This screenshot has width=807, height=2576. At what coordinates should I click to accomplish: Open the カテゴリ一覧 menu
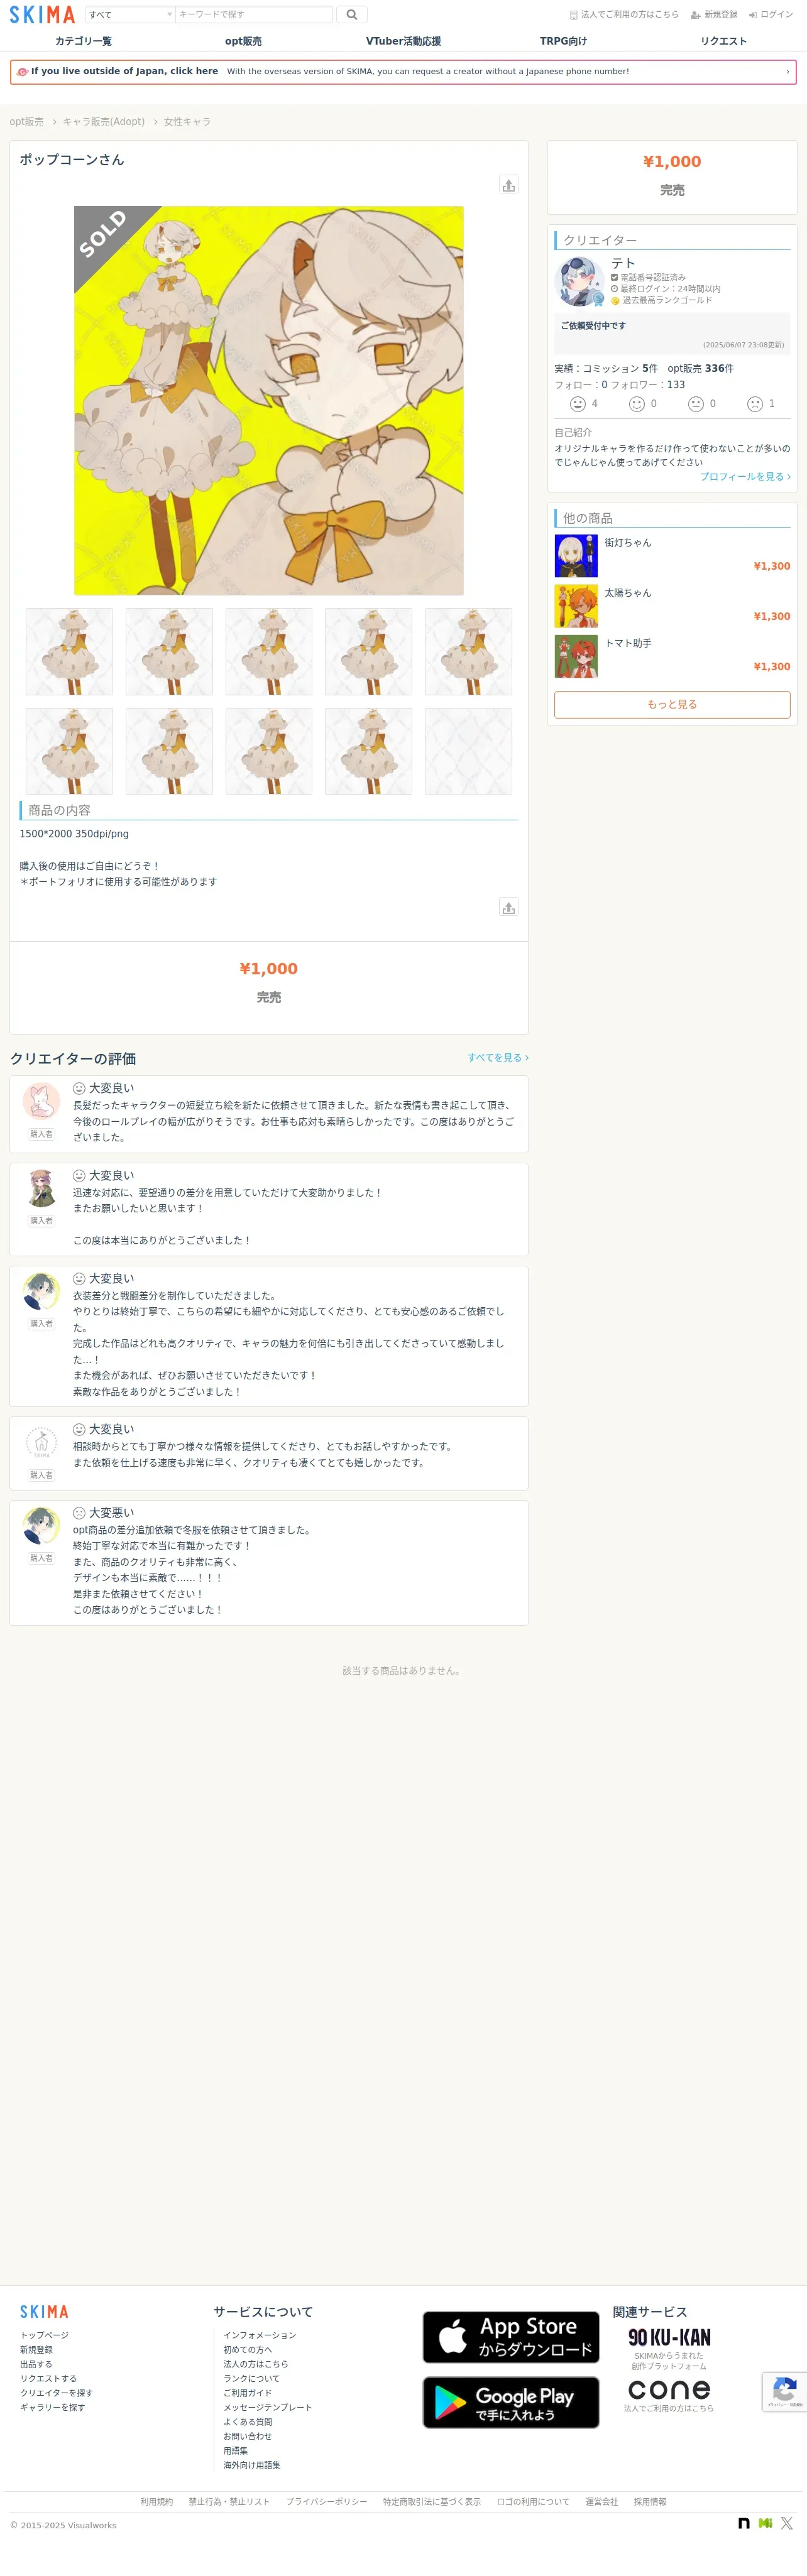(83, 41)
